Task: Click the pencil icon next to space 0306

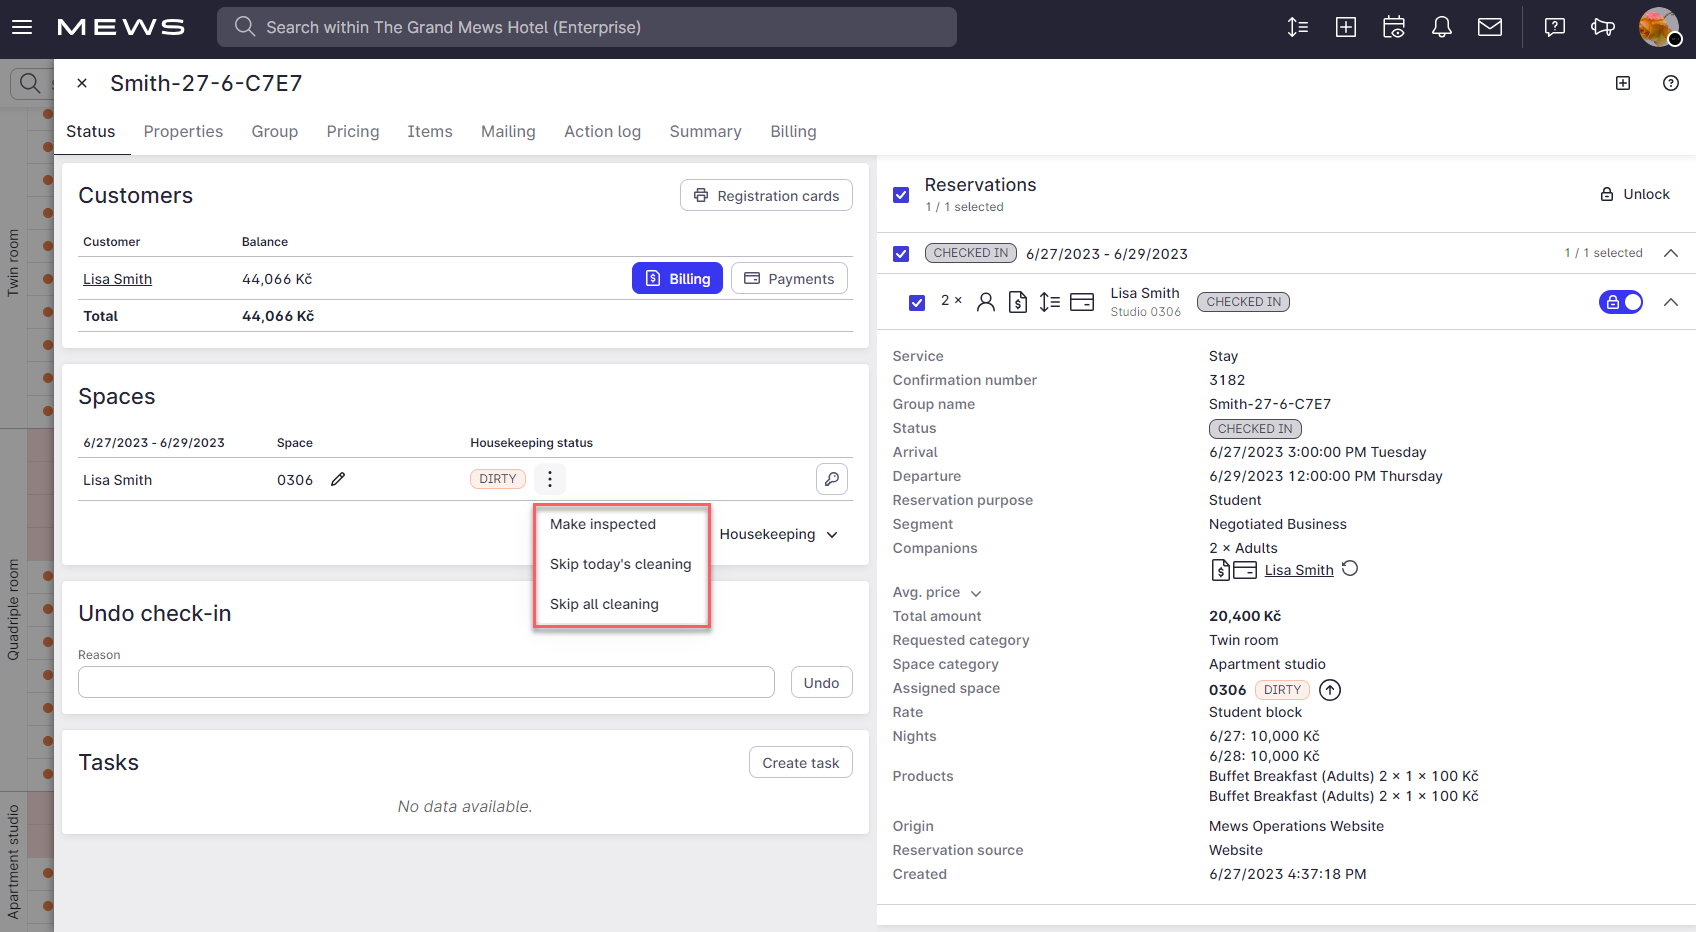Action: point(338,479)
